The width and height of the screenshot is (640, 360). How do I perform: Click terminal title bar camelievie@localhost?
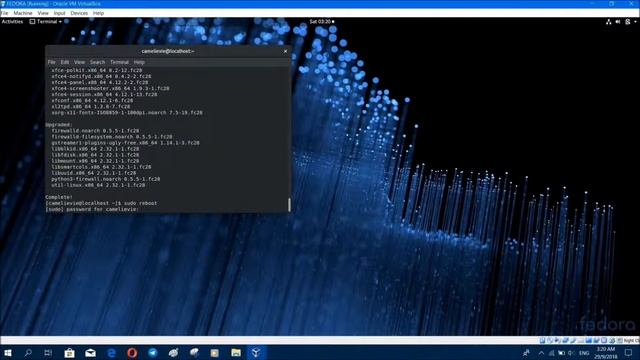(168, 51)
